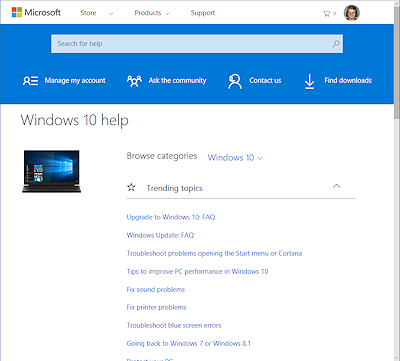
Task: Expand the Products menu chevron
Action: point(167,14)
